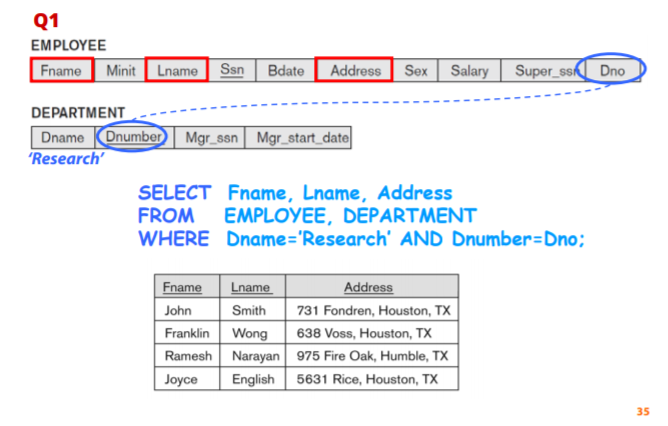Select the 5631 Rice, Houston, TX cell
Viewport: 668px width, 426px height.
point(372,378)
